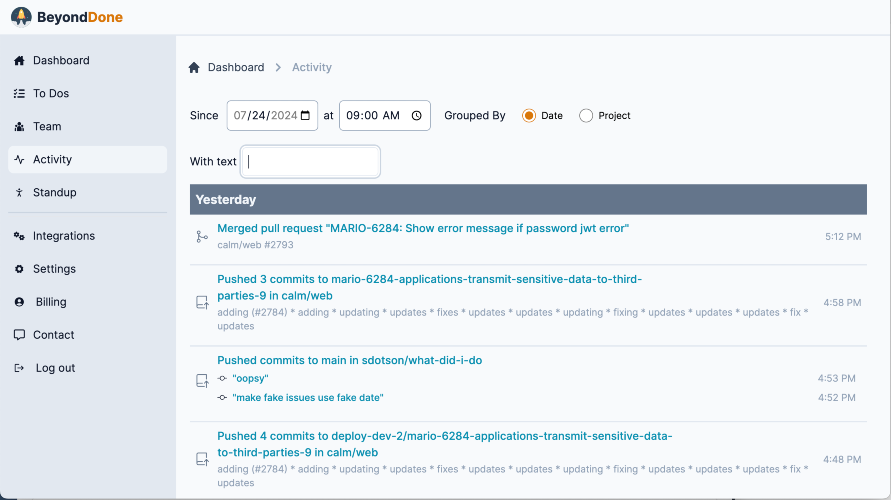Viewport: 891px width, 500px height.
Task: Click push icon beside 'Pushed 3 commits' entry
Action: (202, 303)
